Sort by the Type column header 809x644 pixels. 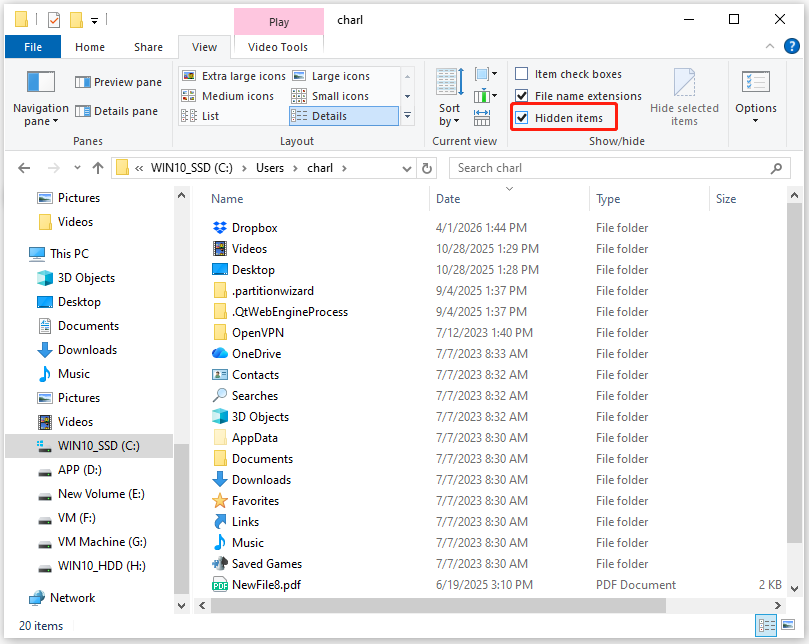(608, 199)
